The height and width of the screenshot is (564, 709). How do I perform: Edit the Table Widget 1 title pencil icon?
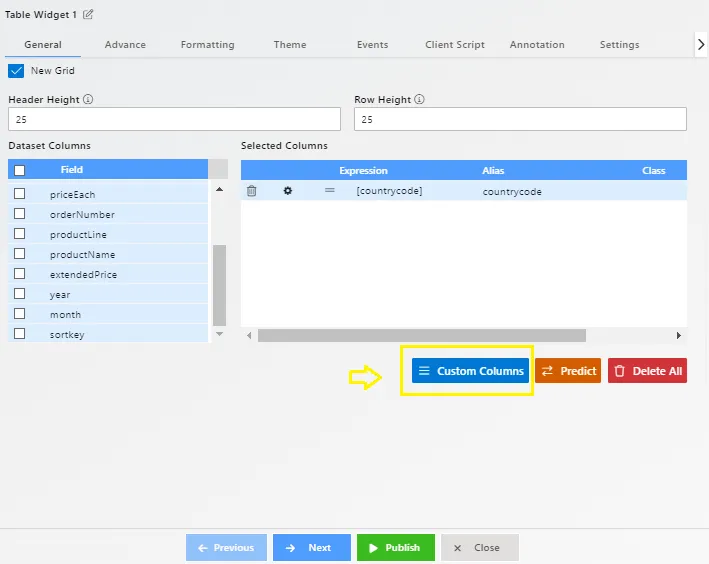(88, 14)
